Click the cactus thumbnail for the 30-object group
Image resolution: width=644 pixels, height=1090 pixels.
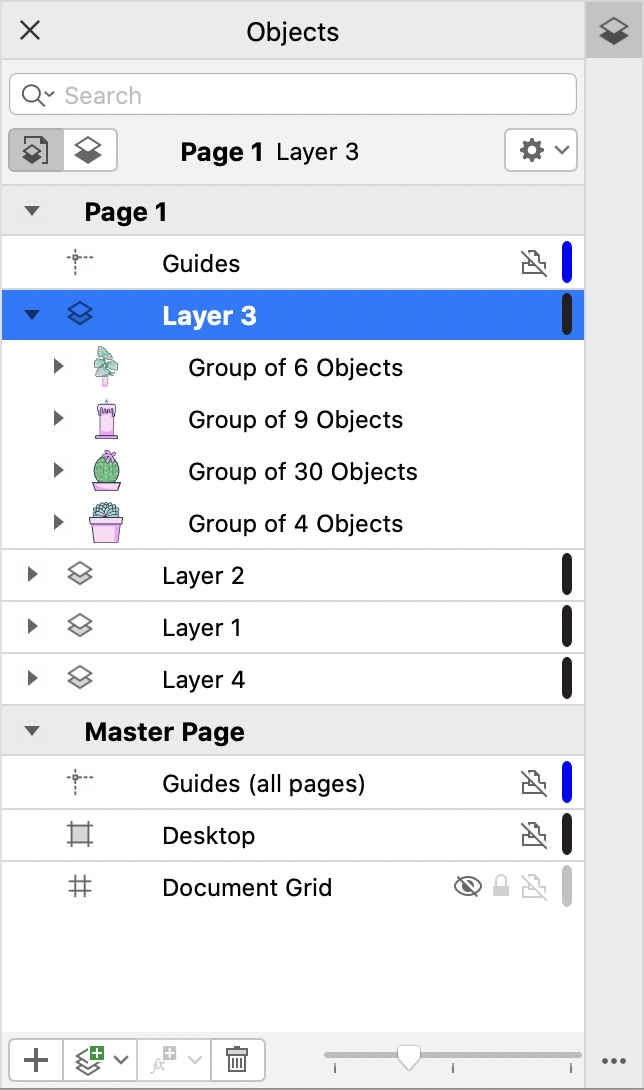105,471
